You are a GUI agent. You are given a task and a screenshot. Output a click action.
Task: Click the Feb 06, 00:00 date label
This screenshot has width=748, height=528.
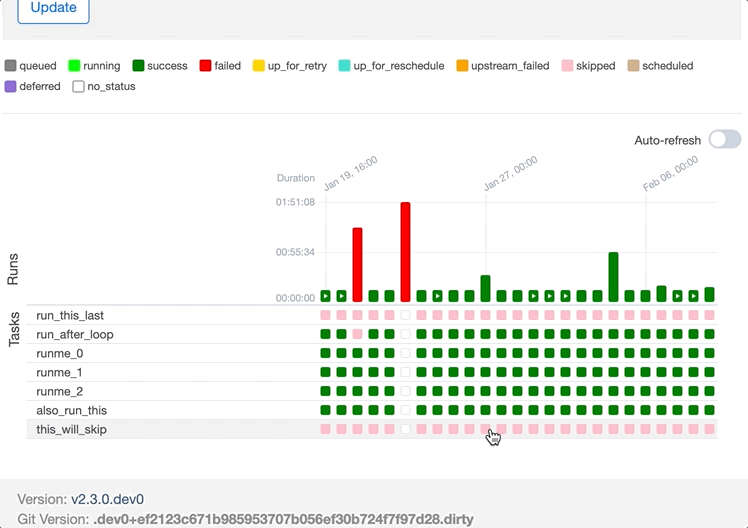[x=670, y=173]
